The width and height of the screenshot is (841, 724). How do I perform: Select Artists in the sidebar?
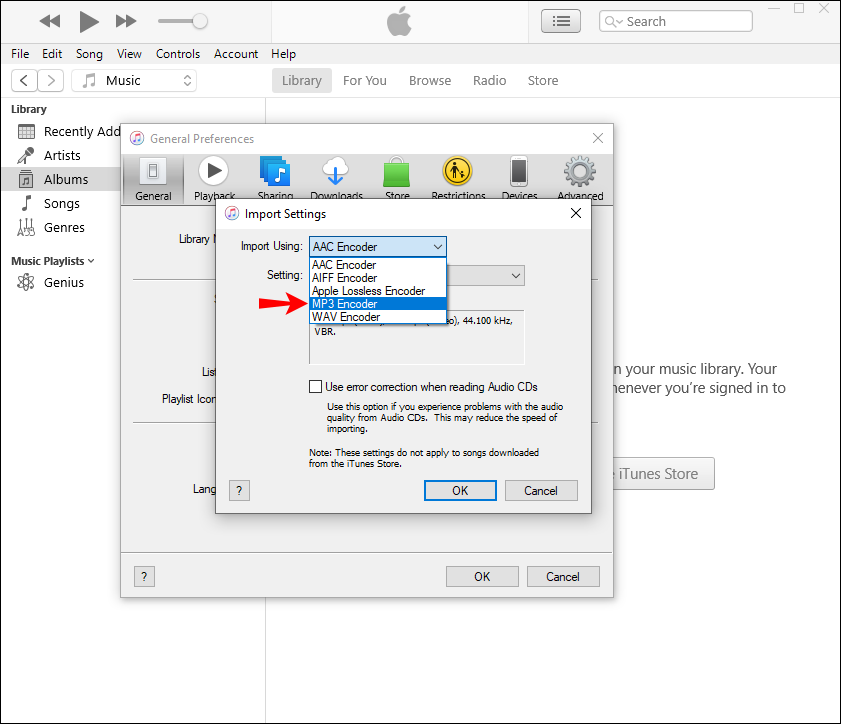62,156
